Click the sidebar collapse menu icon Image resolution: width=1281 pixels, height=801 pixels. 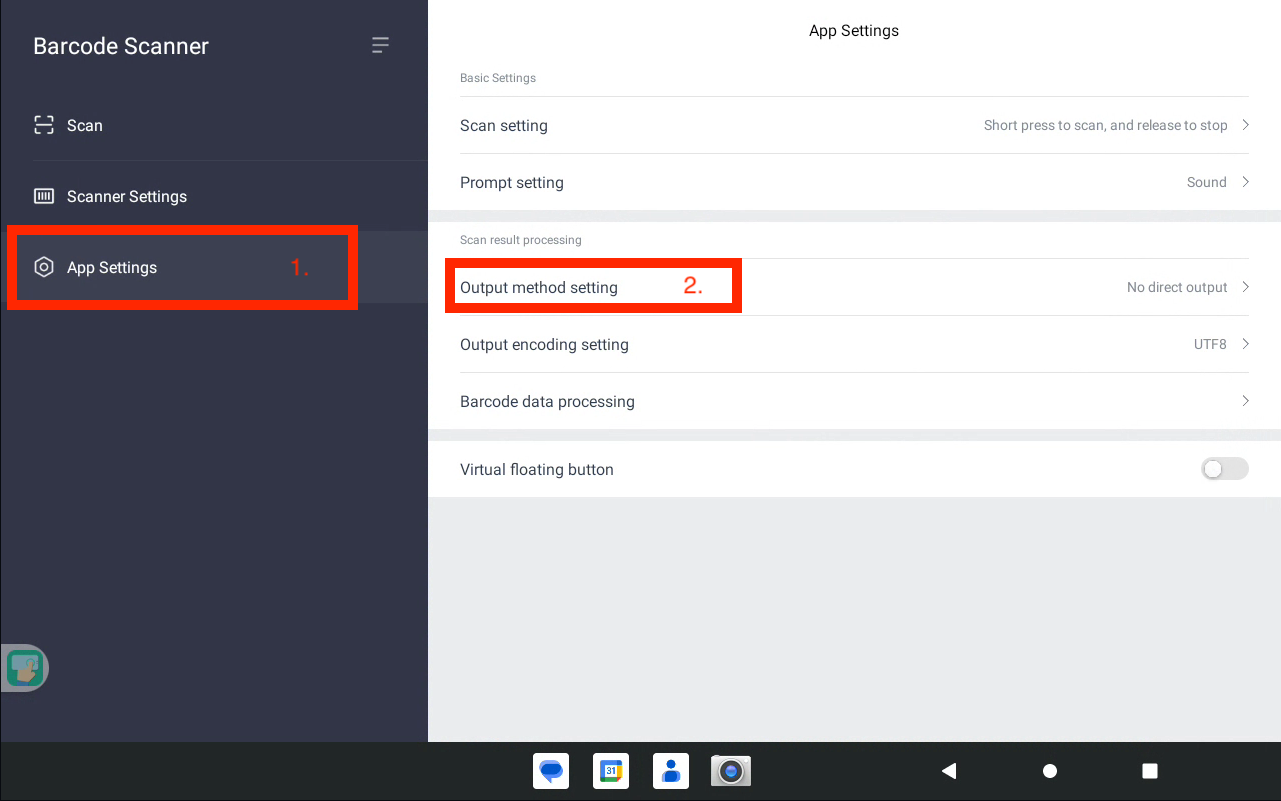tap(380, 45)
